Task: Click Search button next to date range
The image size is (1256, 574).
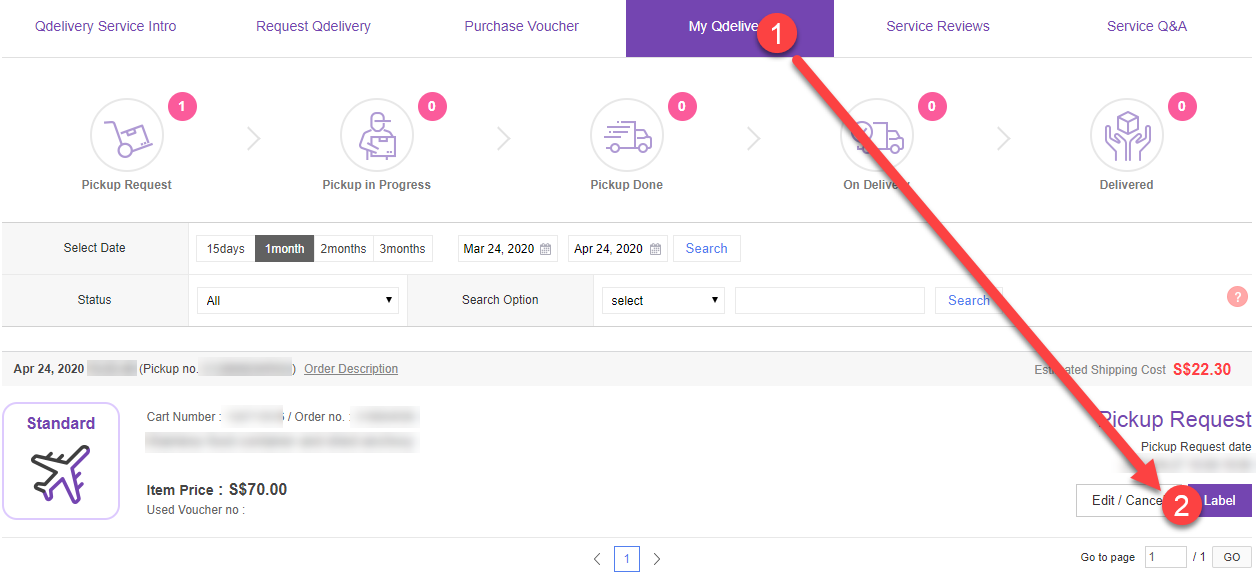Action: (x=707, y=249)
